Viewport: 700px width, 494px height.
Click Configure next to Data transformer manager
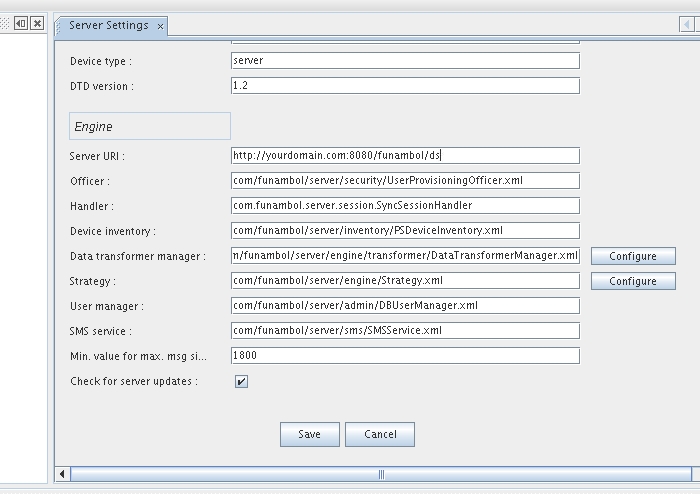(632, 256)
